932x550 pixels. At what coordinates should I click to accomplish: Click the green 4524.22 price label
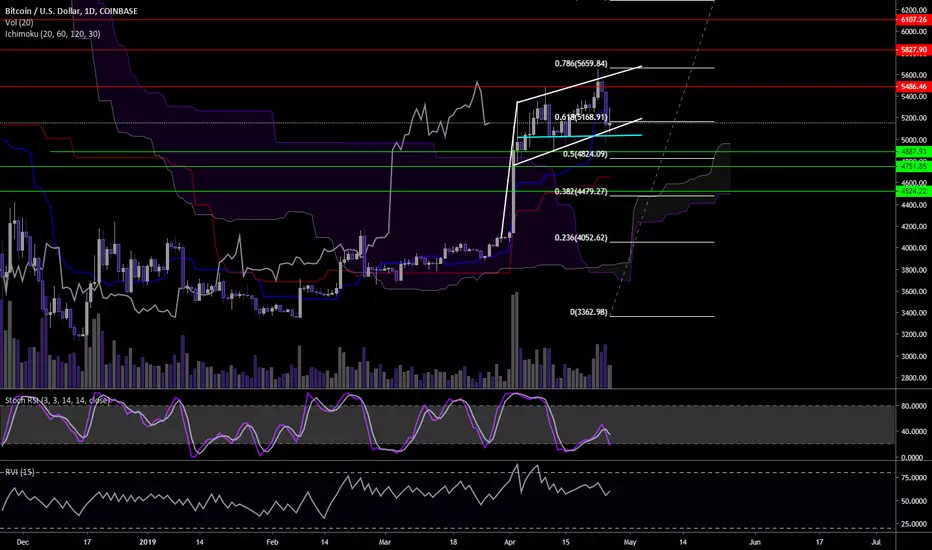click(913, 191)
